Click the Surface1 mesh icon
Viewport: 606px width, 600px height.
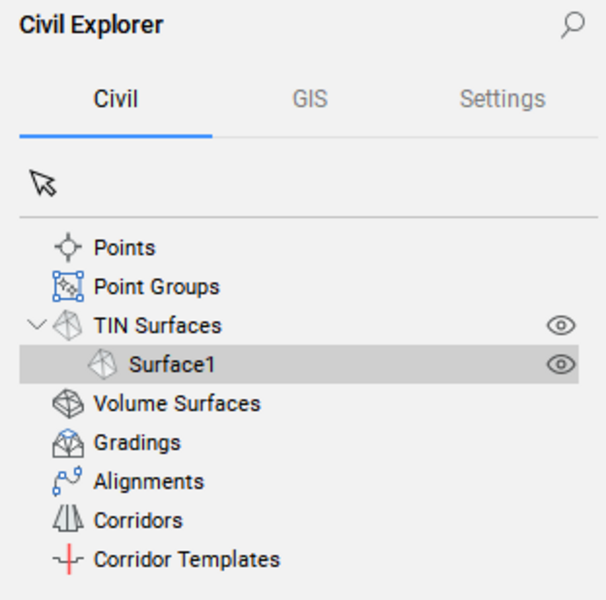click(x=102, y=364)
